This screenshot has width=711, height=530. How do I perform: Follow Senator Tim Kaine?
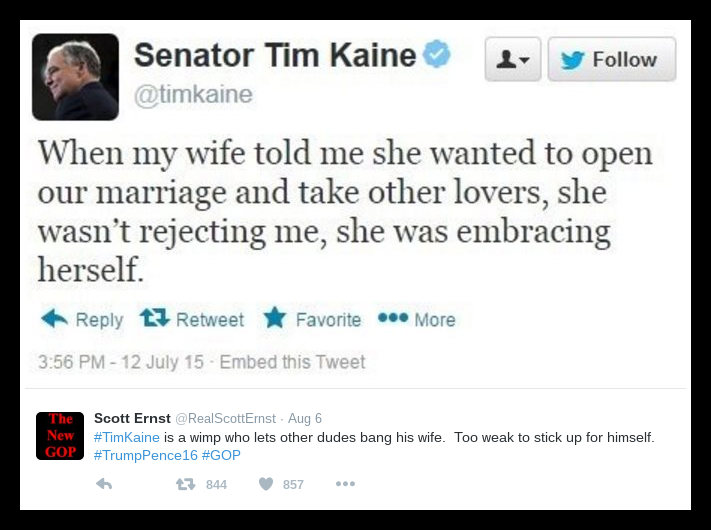tap(611, 59)
